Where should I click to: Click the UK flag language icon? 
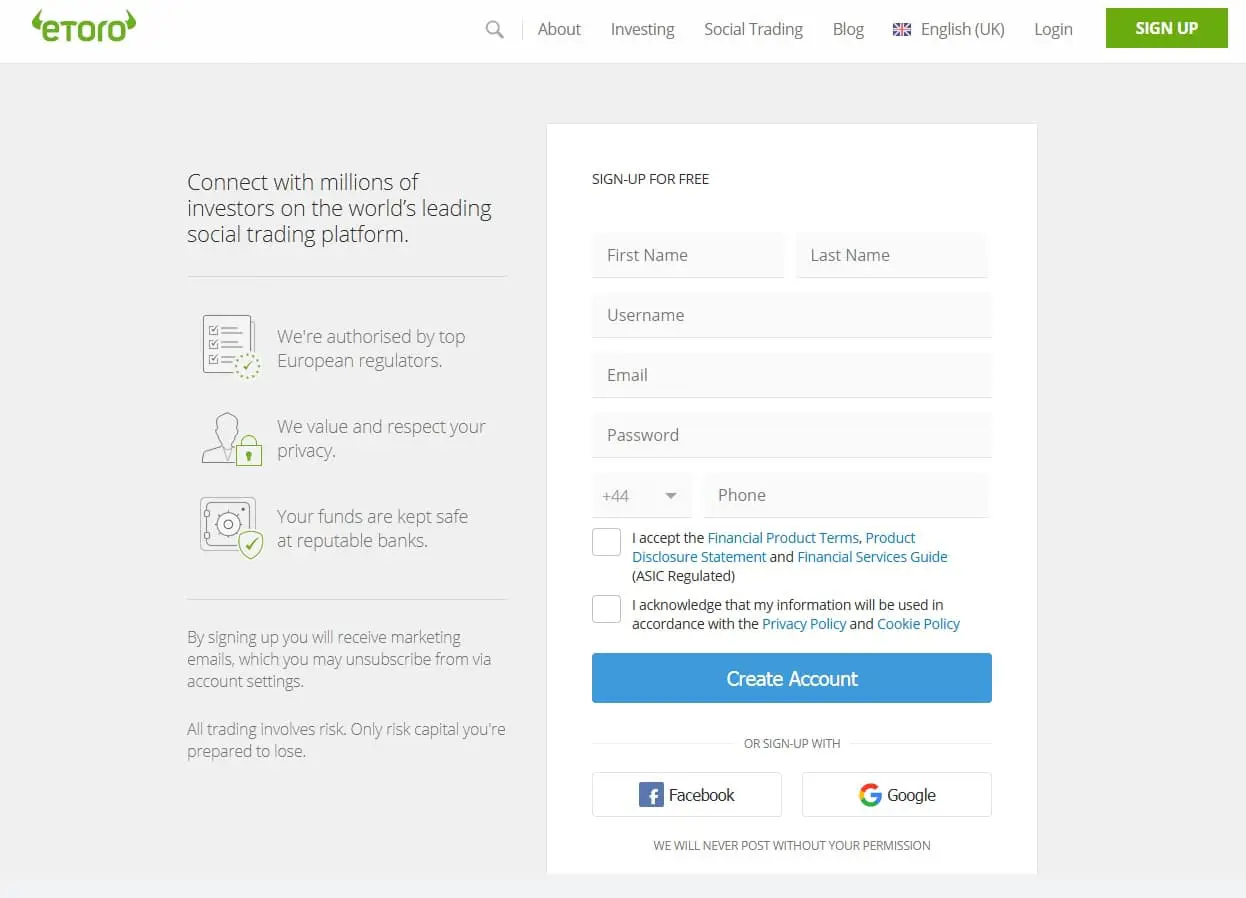click(x=900, y=29)
